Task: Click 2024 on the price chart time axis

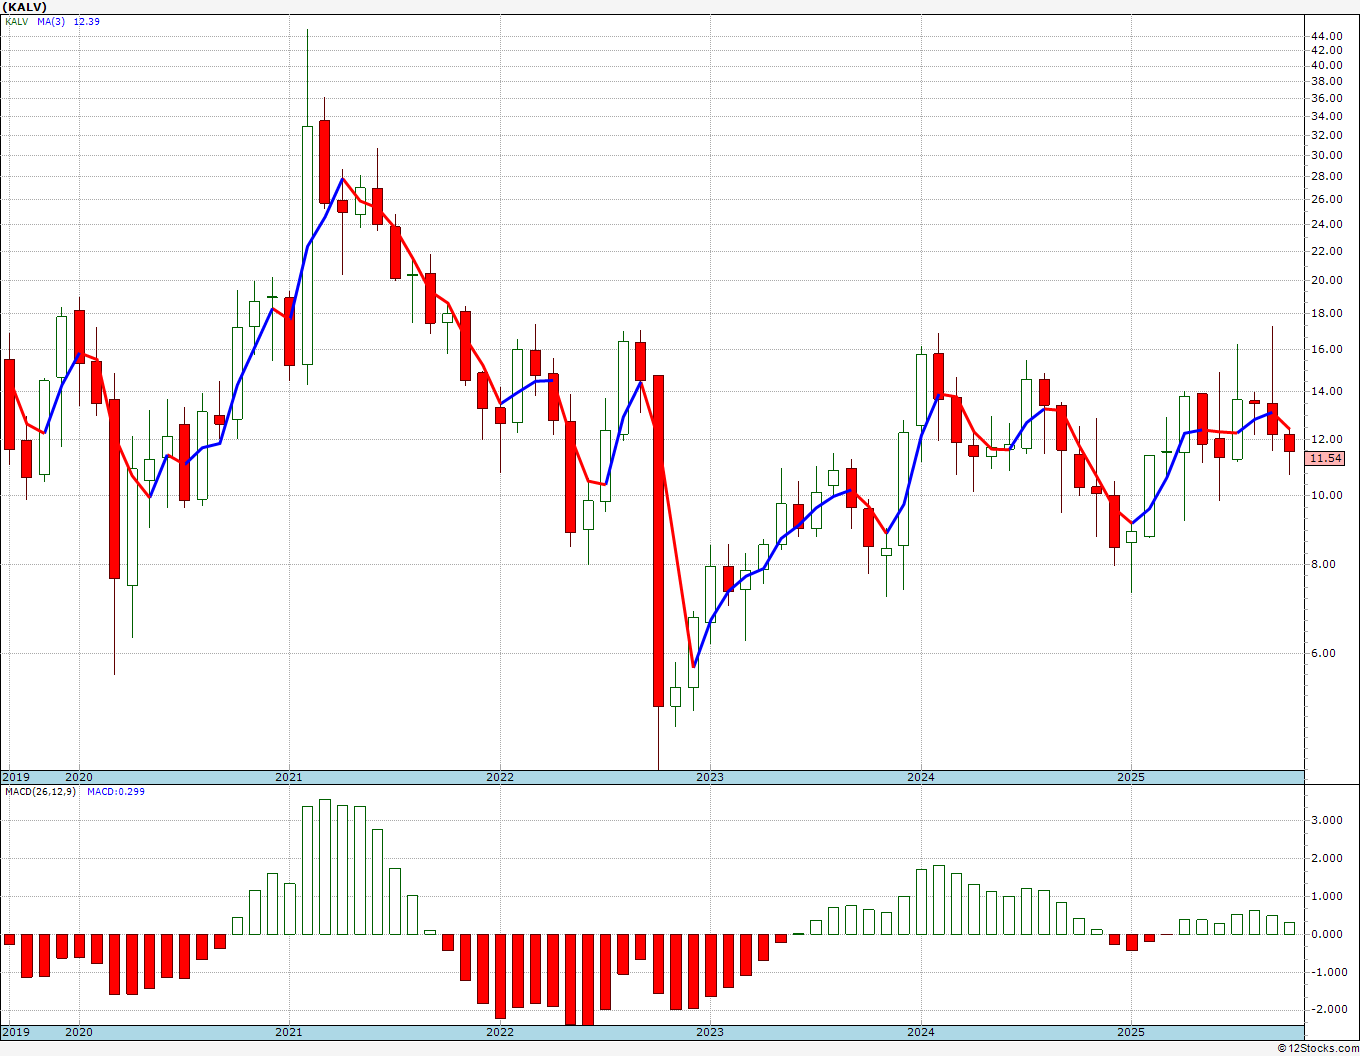Action: coord(921,777)
